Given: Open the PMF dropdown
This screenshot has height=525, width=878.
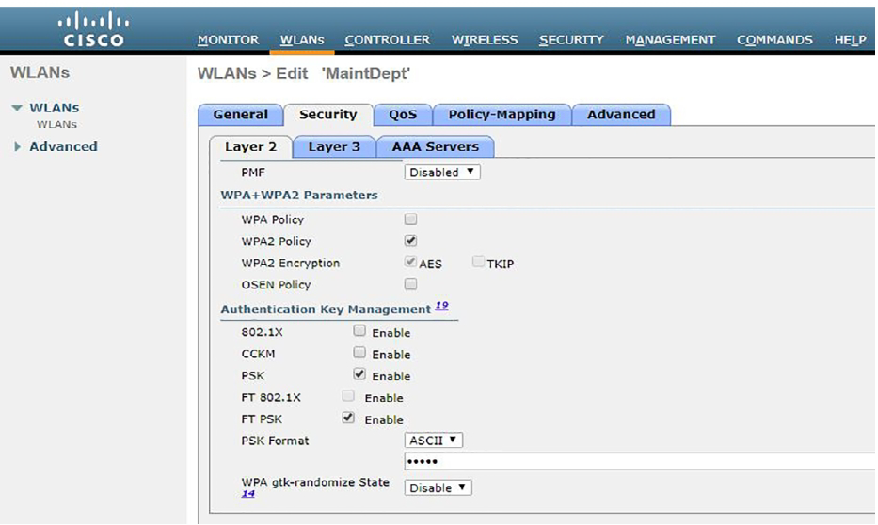Looking at the screenshot, I should click(x=442, y=172).
